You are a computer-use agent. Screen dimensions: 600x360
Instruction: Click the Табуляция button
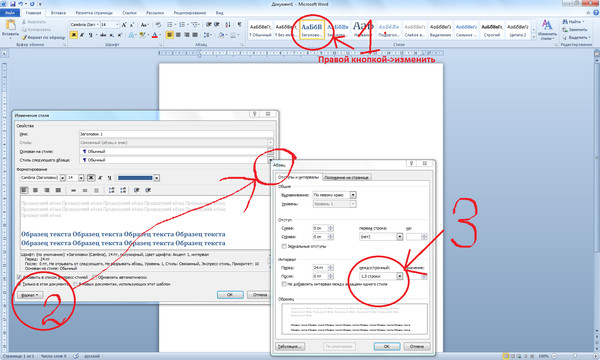click(290, 346)
